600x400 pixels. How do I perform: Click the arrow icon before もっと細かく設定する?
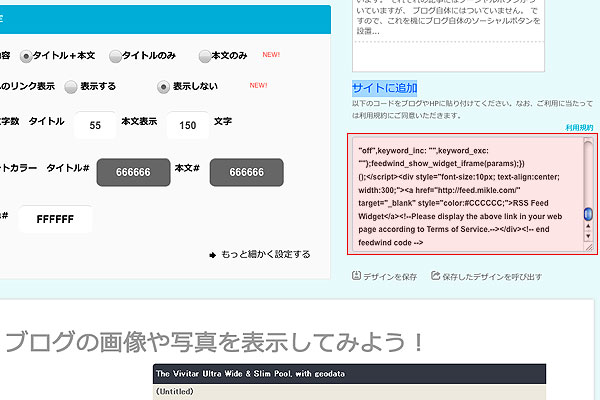pos(213,255)
